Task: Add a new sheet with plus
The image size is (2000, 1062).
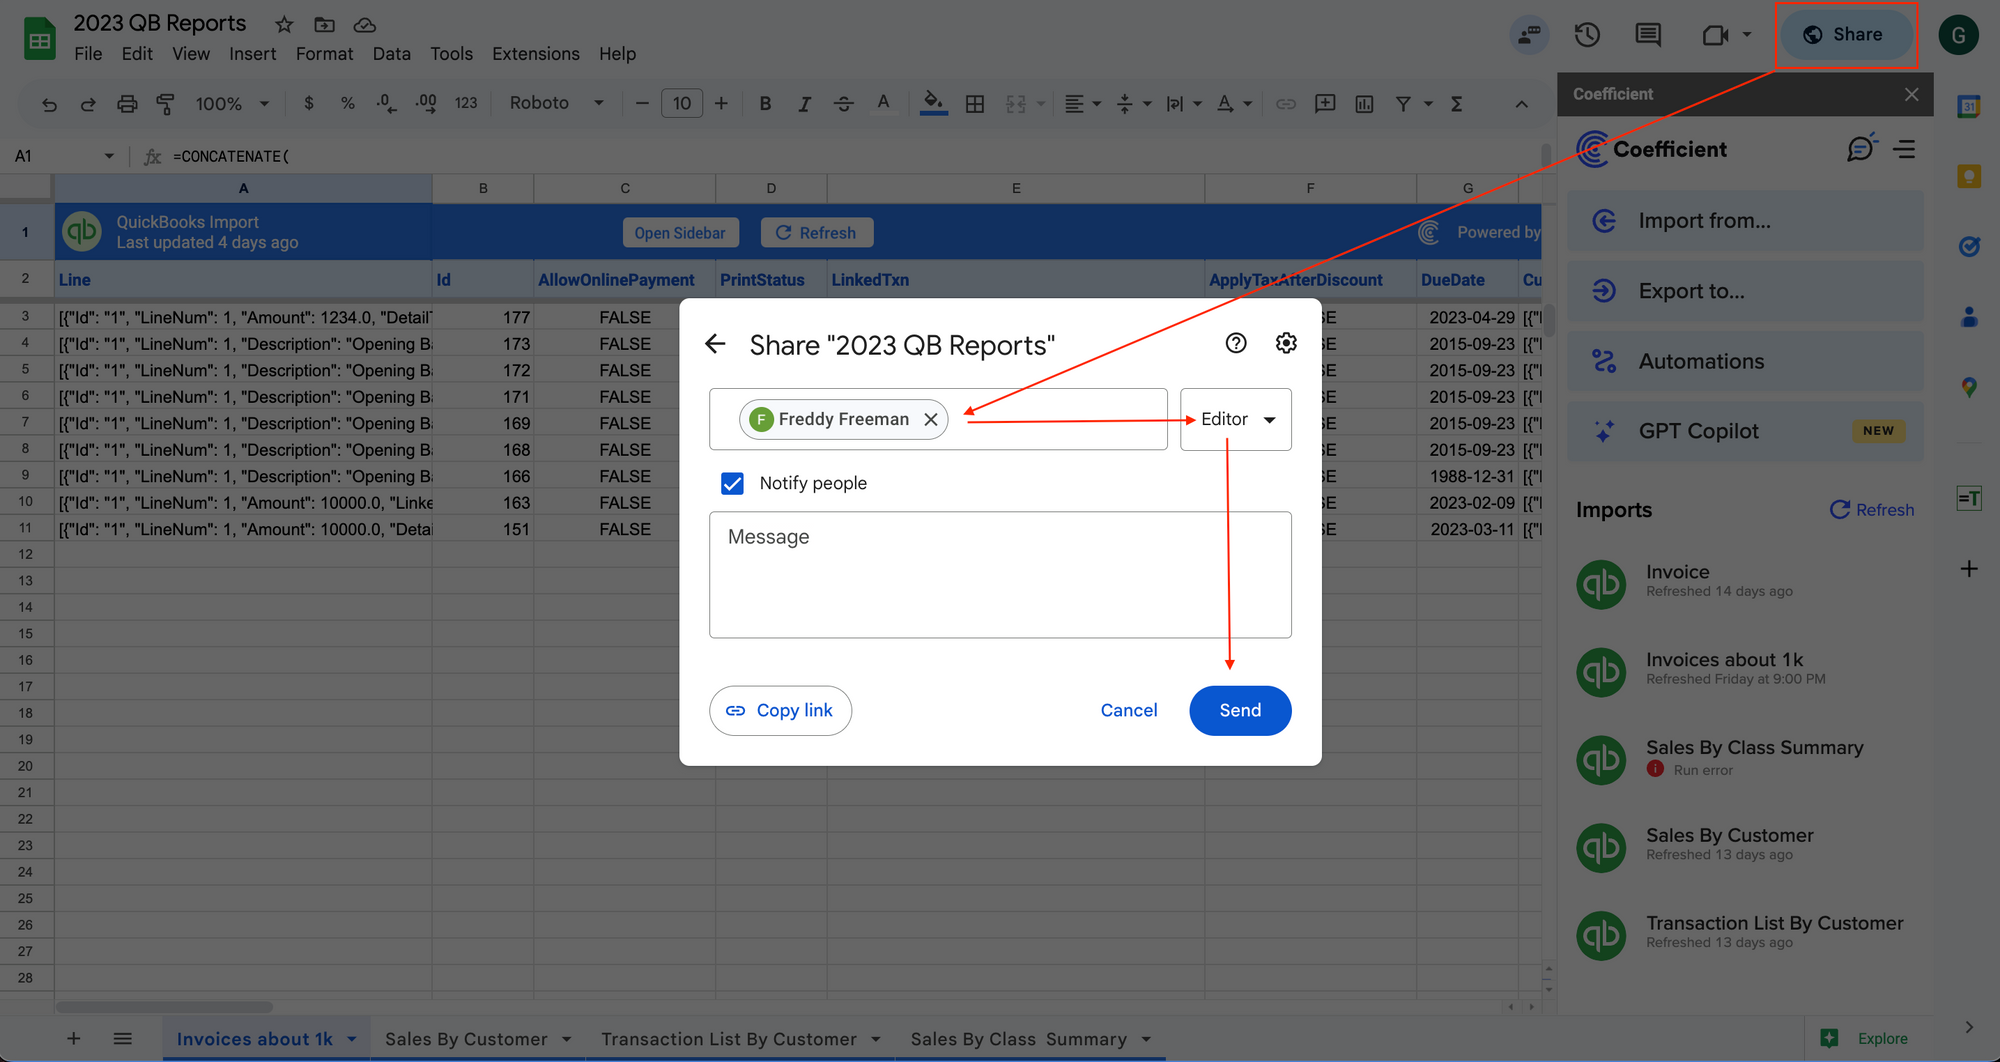Action: coord(73,1039)
